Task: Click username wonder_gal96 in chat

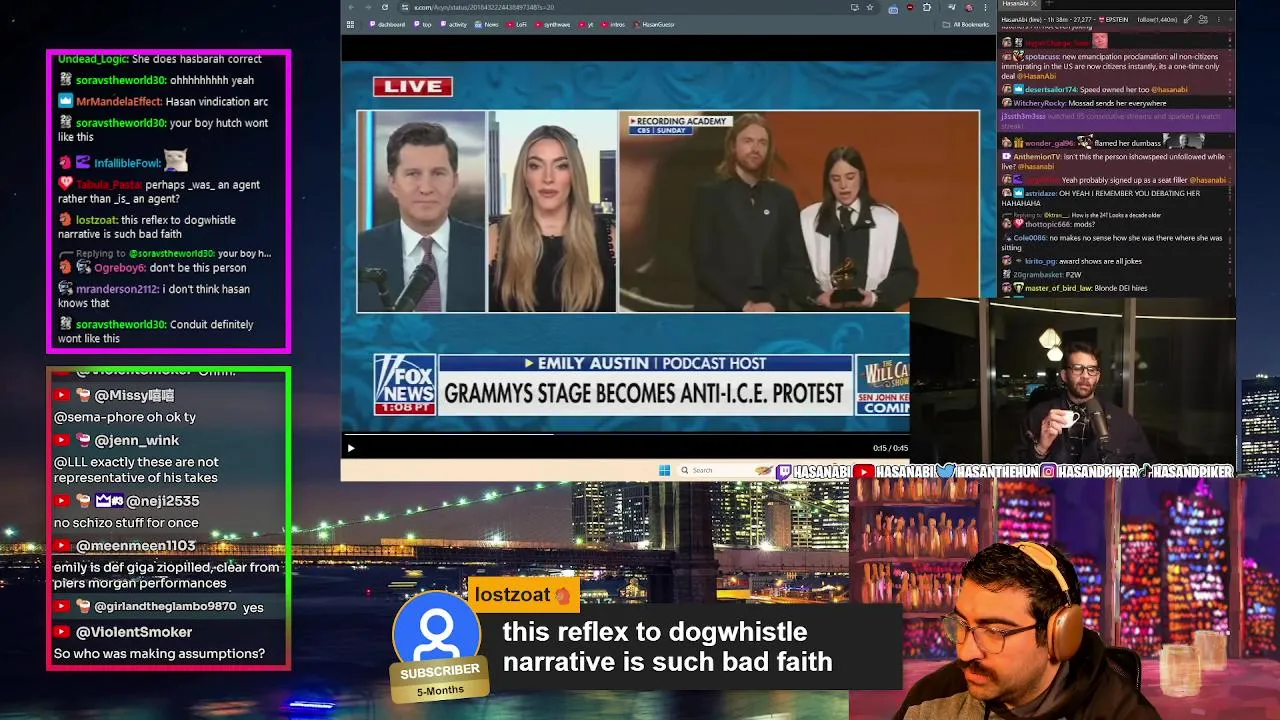Action: click(1051, 143)
